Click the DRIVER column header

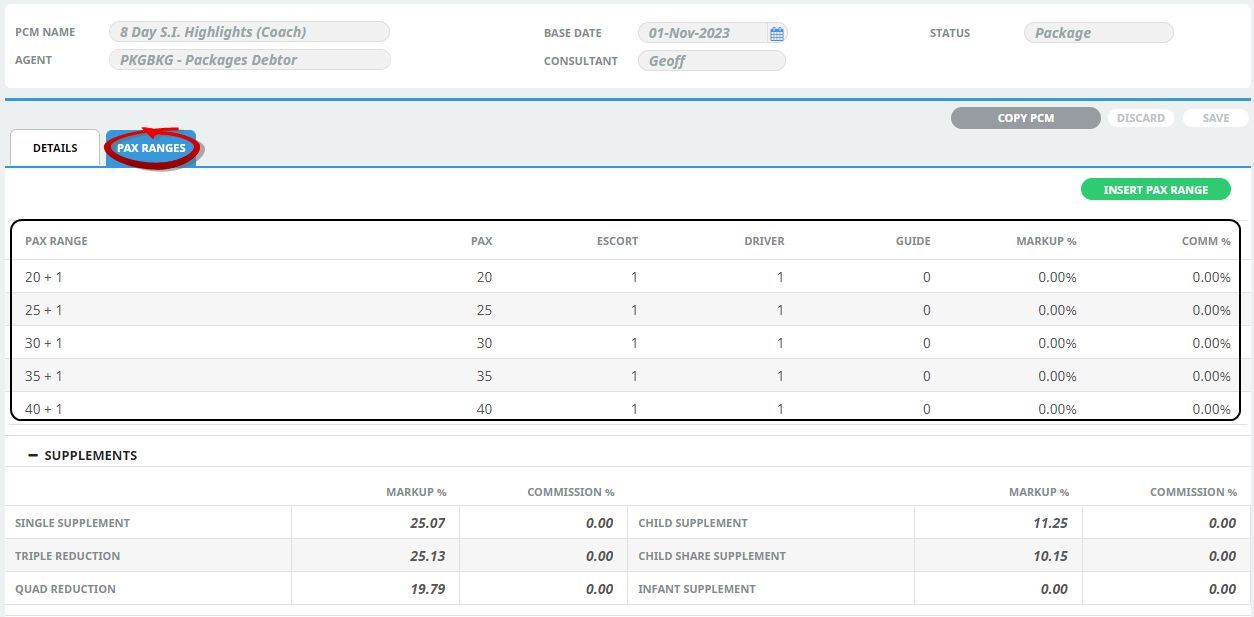coord(764,241)
